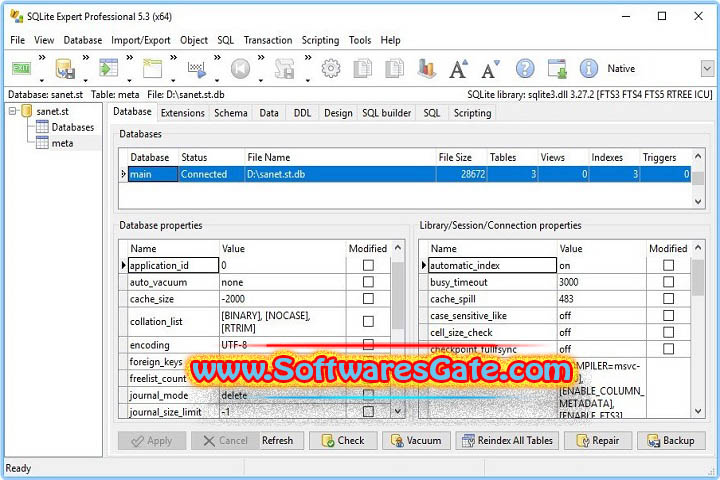Click the Reindex All Tables button

[507, 440]
